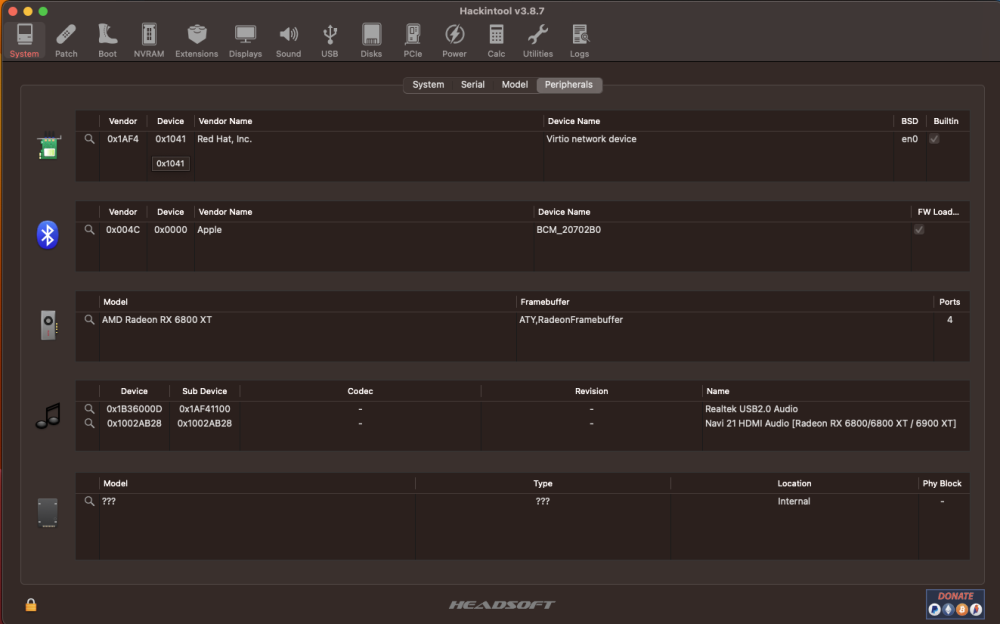Click magnifier beside Red Hat, Inc. row
The height and width of the screenshot is (624, 1000).
coord(89,139)
